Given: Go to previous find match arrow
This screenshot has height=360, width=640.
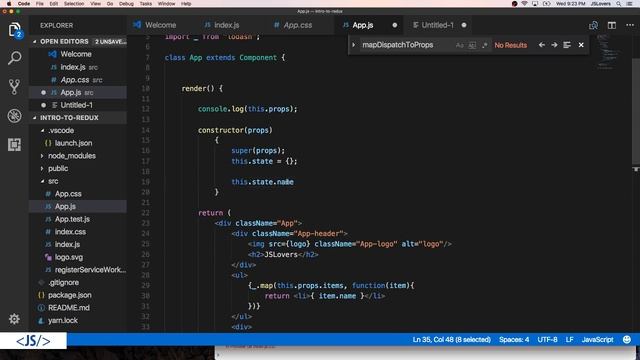Looking at the screenshot, I should [542, 45].
